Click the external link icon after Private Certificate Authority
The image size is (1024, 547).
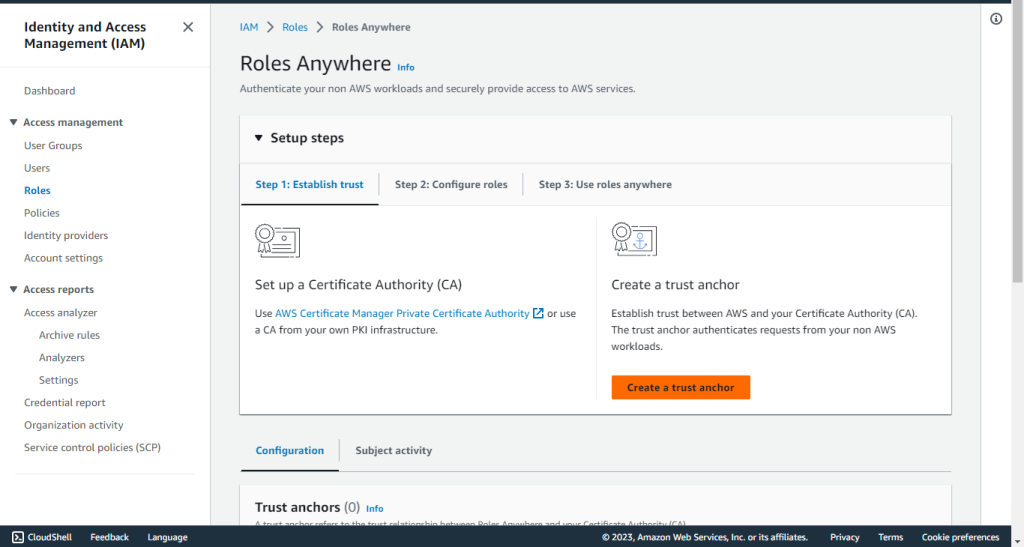[x=538, y=313]
